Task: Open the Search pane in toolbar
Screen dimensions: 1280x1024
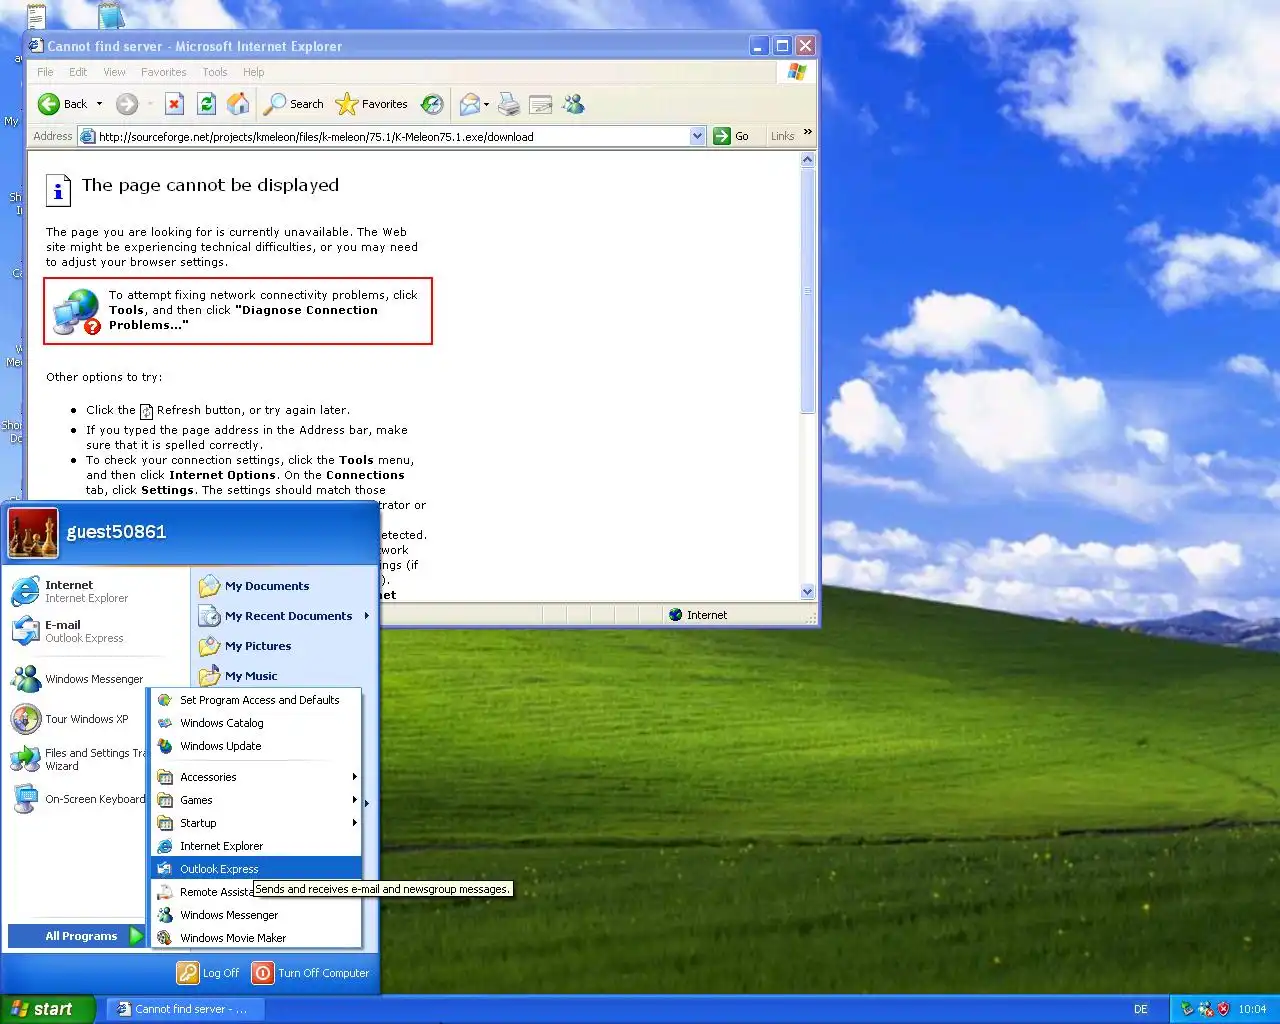Action: [293, 104]
